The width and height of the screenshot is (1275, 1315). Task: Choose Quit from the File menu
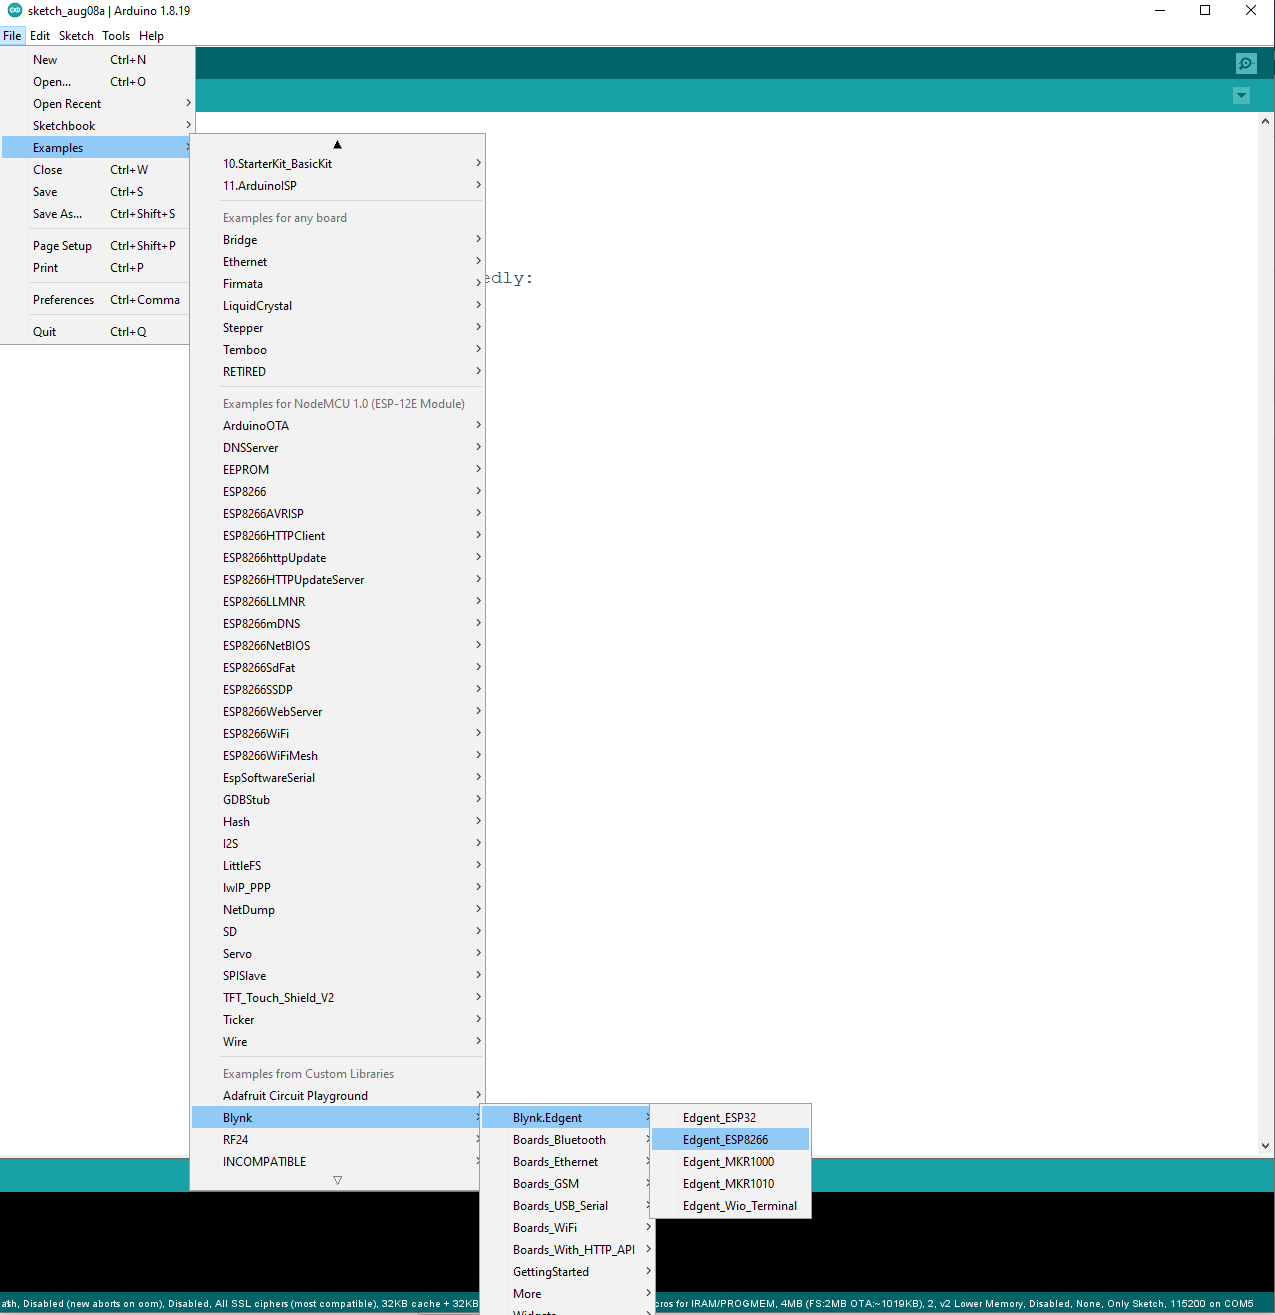(x=96, y=332)
